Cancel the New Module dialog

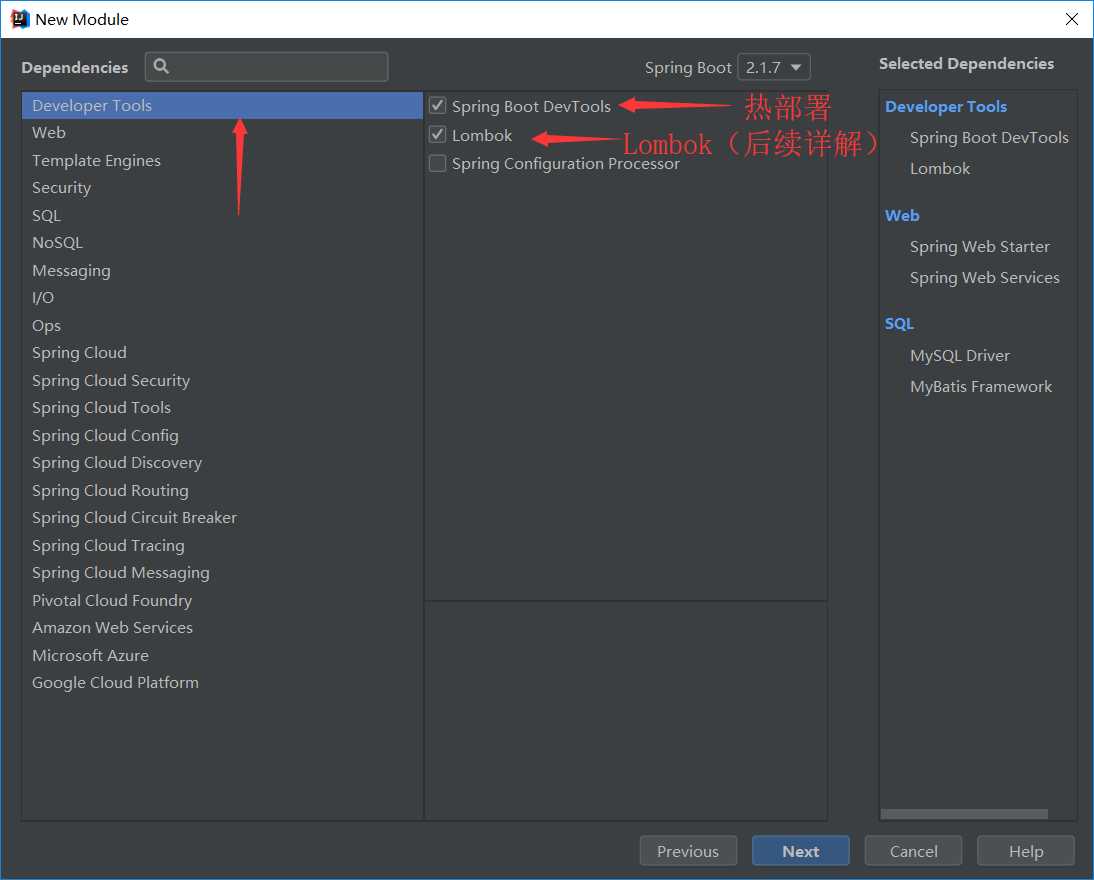point(913,851)
